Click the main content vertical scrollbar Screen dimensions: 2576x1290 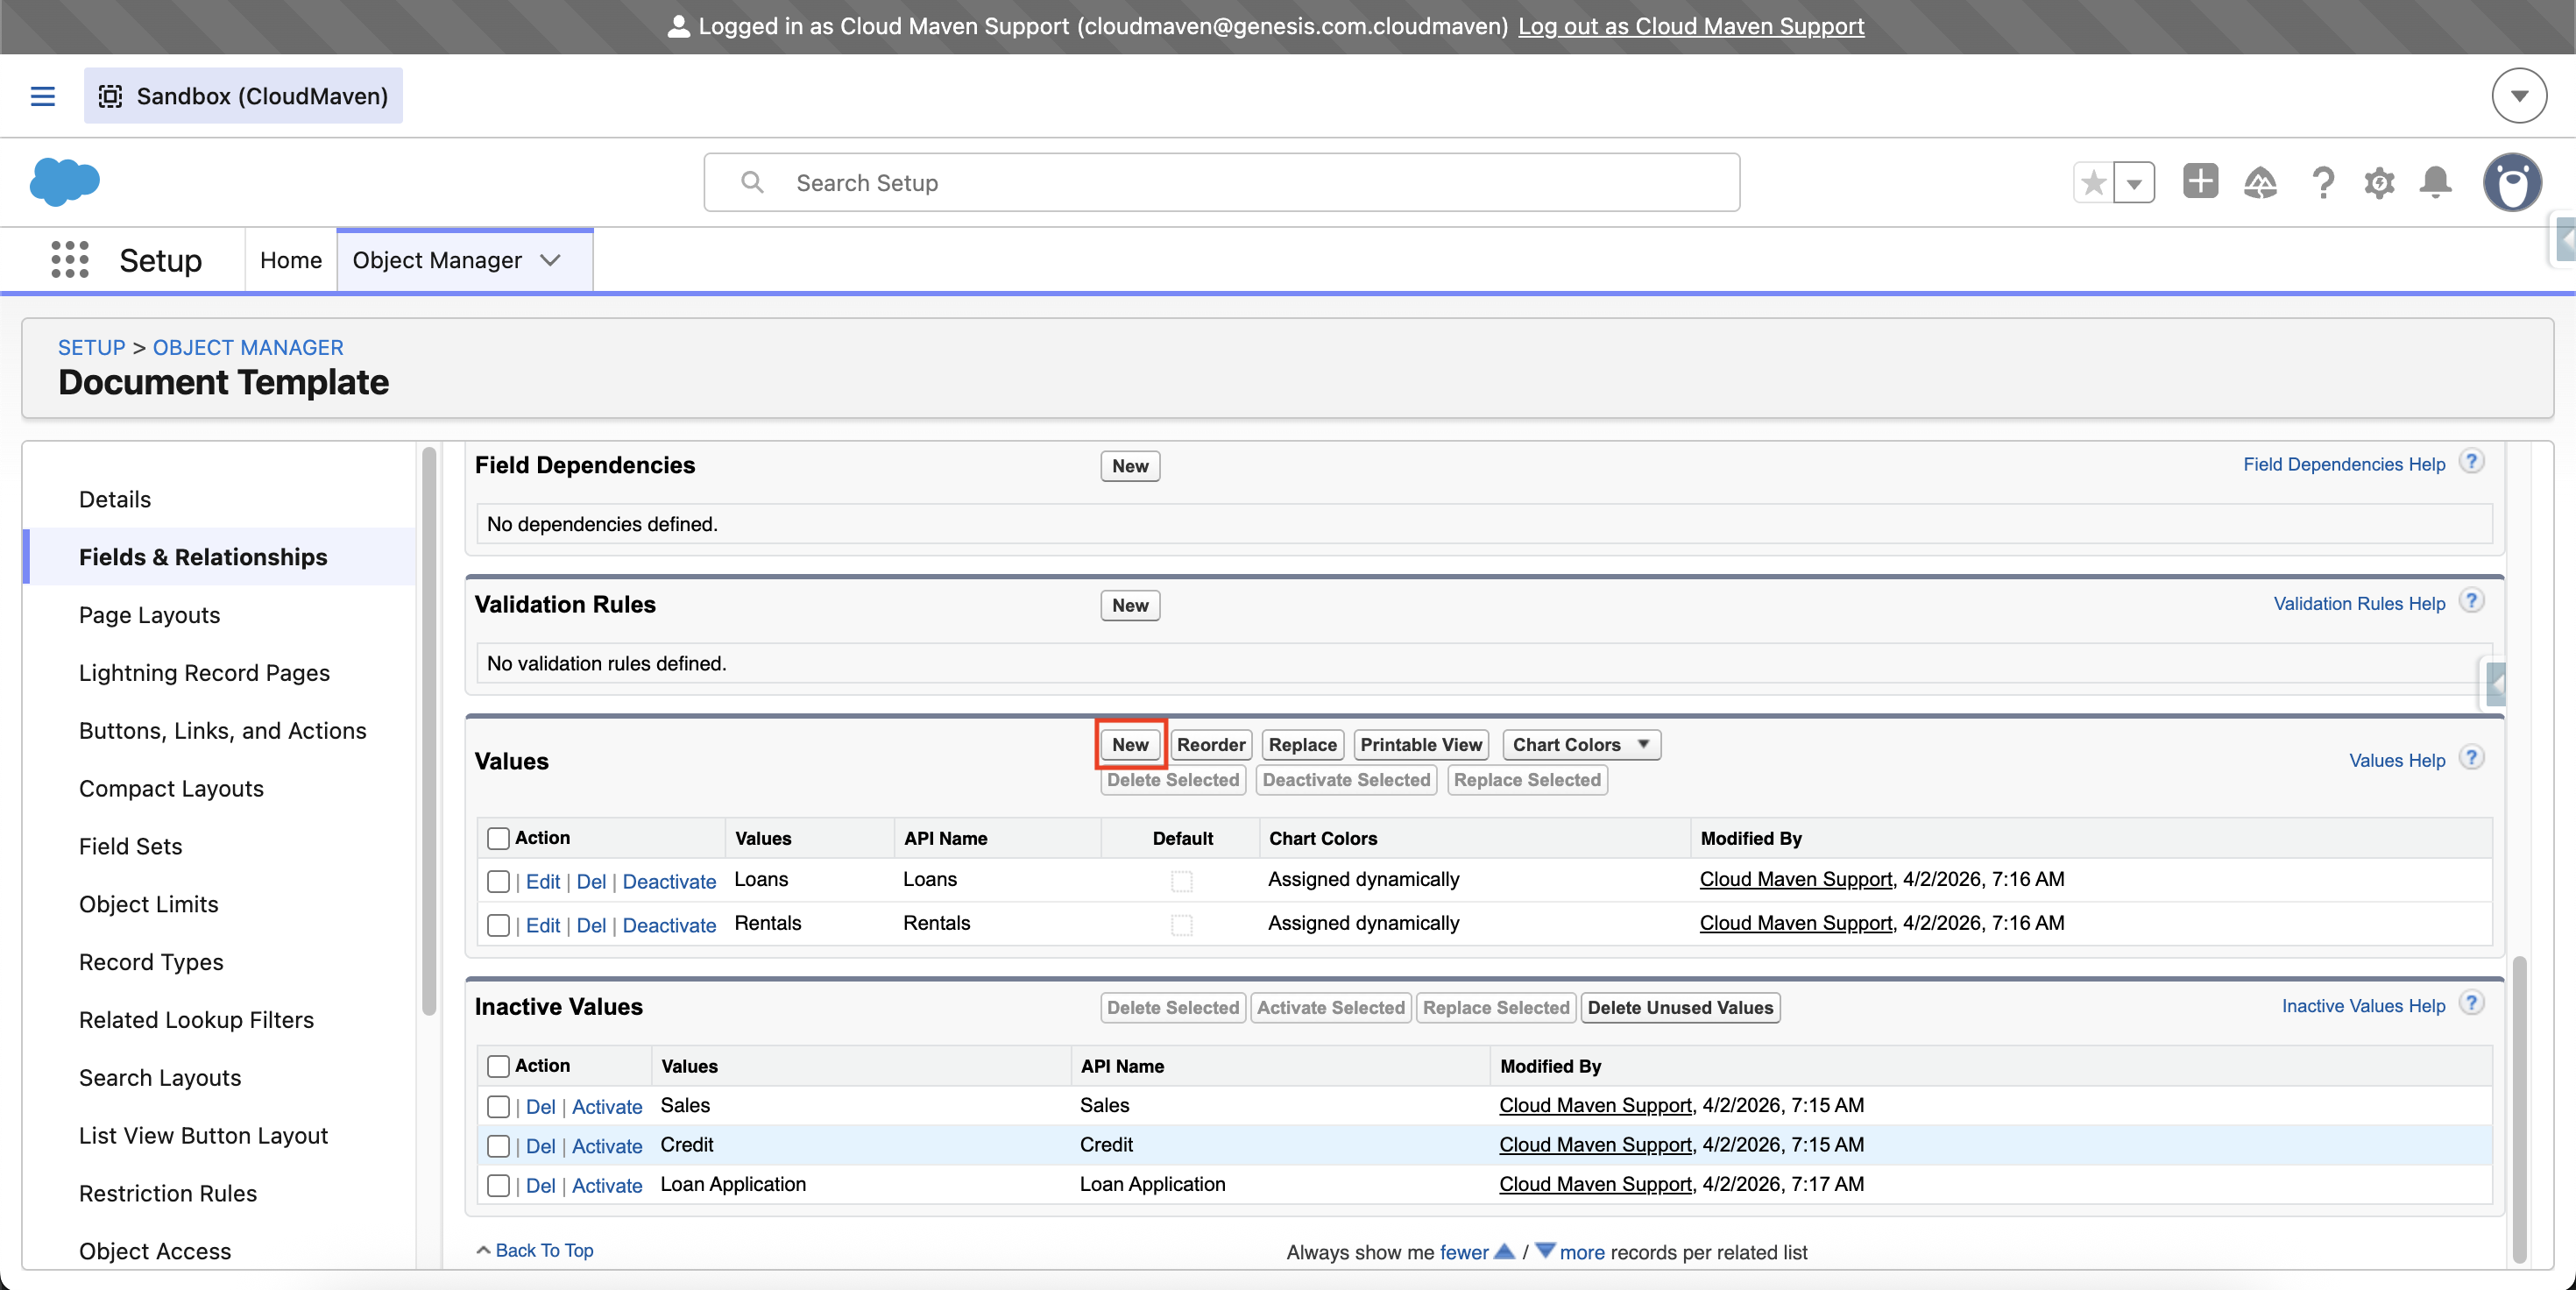point(2519,1109)
